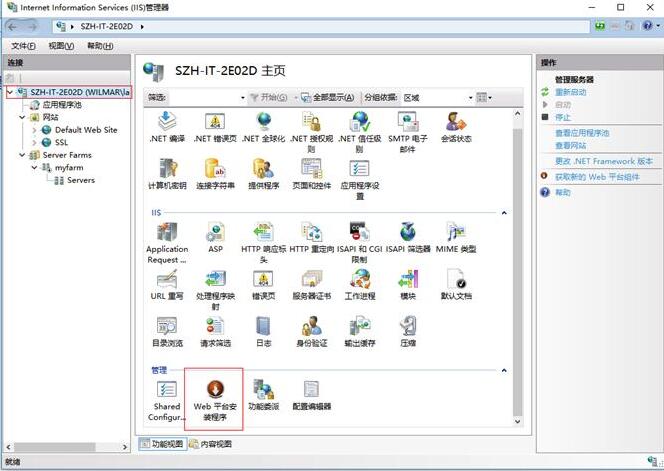Viewport: 664px width, 471px height.
Task: Open the .NET 编译 feature
Action: (x=167, y=126)
